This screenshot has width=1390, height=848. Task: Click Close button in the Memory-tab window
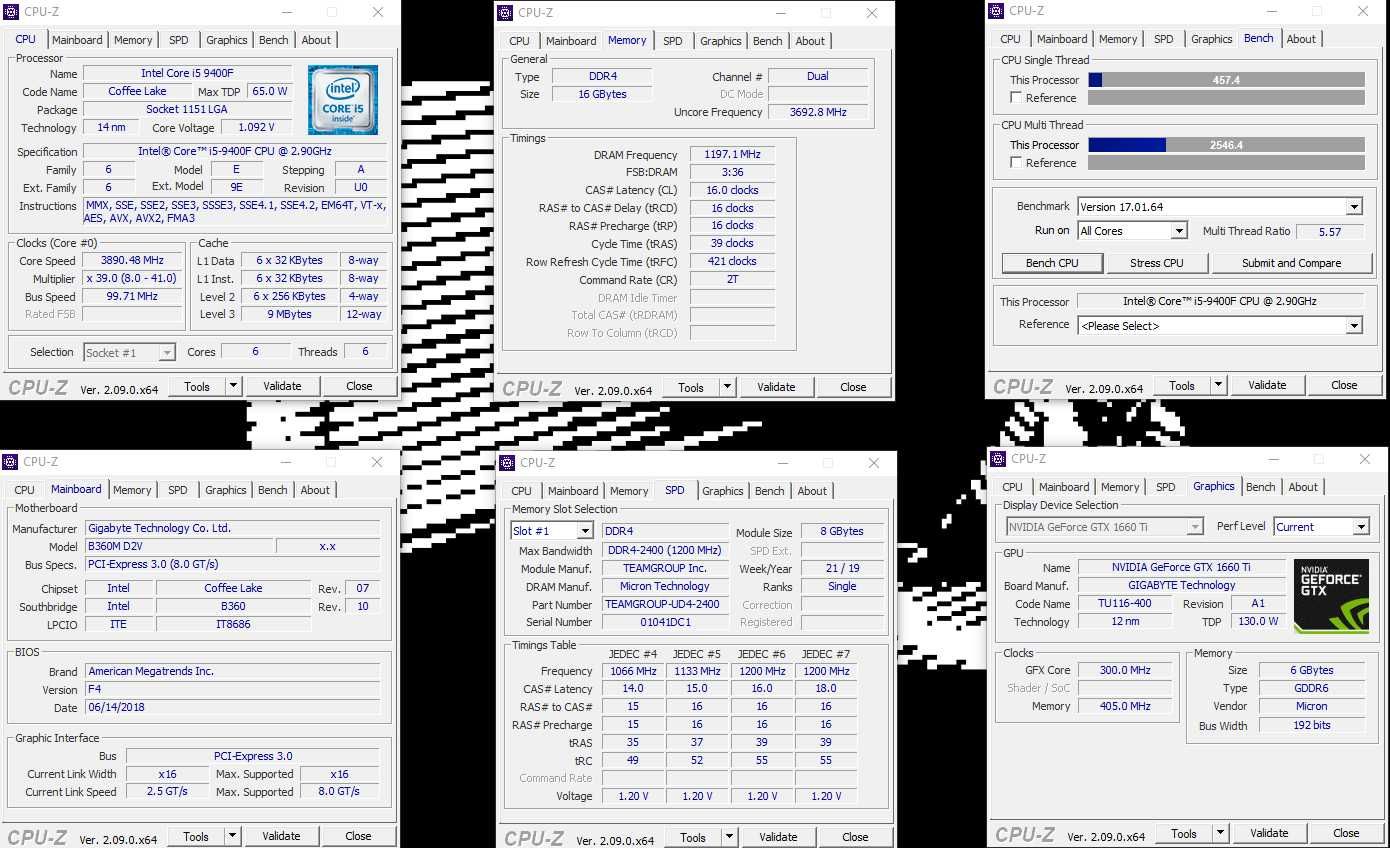[x=853, y=387]
